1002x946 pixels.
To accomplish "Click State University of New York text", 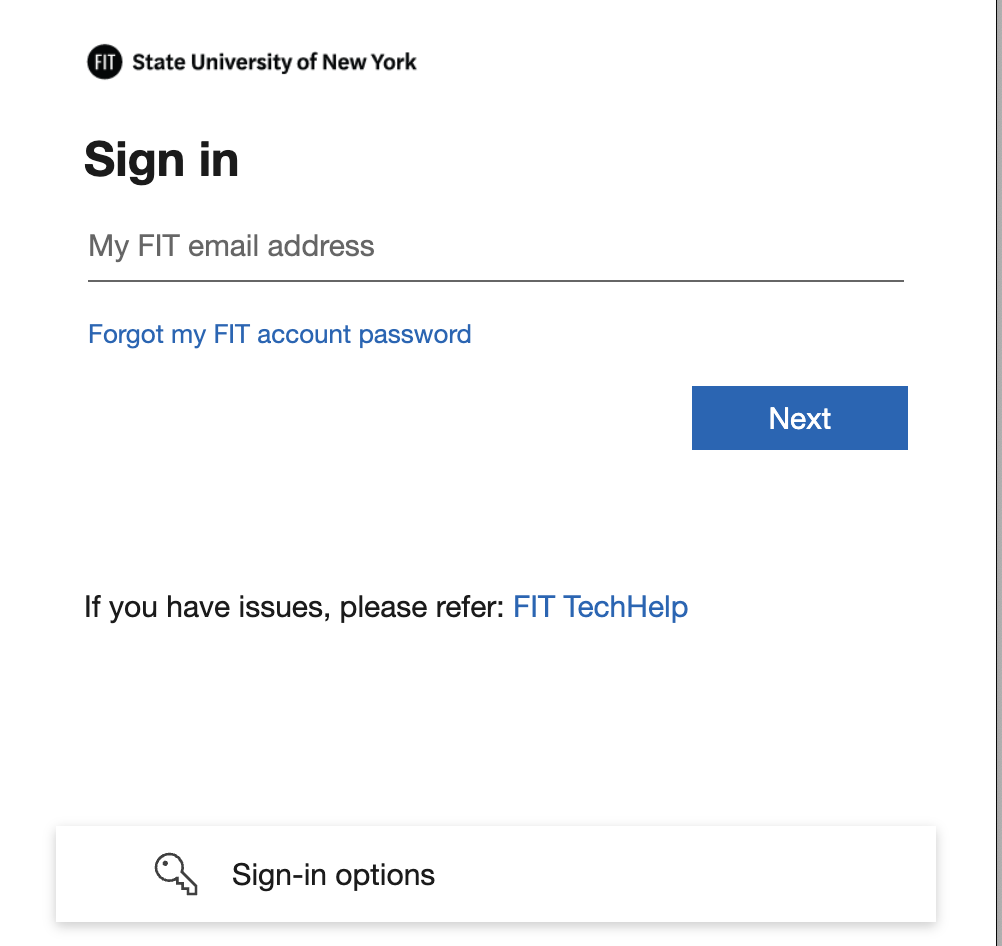I will coord(275,62).
